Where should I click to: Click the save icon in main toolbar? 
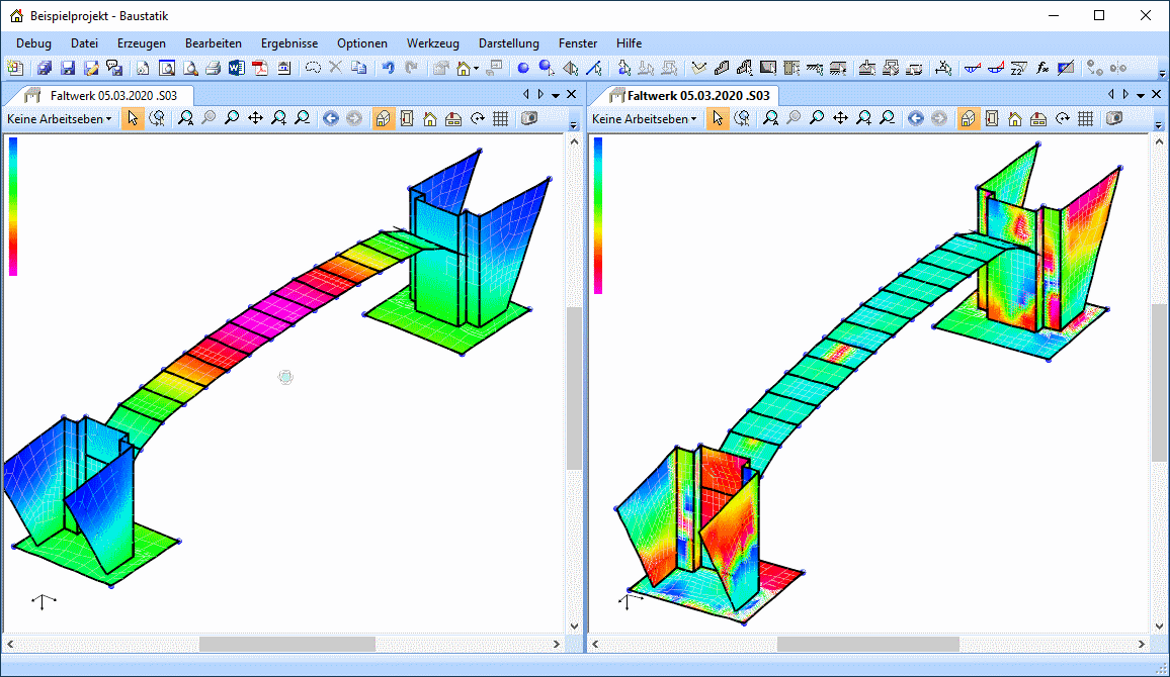pos(68,68)
